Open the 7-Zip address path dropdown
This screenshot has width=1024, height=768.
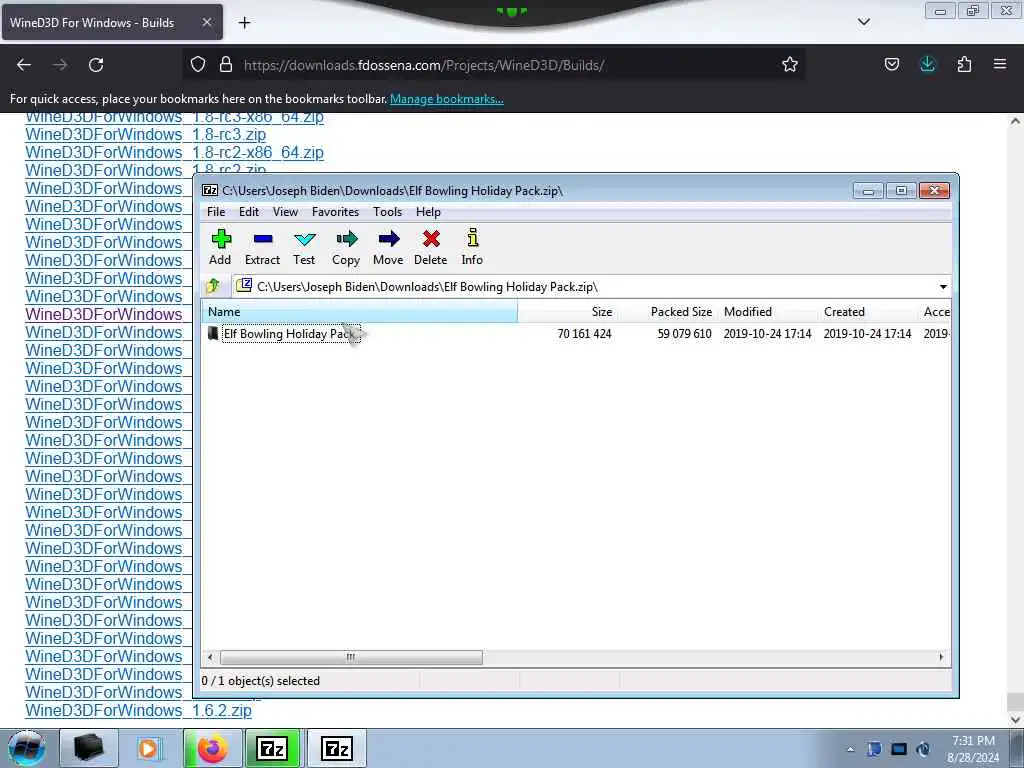[x=943, y=287]
